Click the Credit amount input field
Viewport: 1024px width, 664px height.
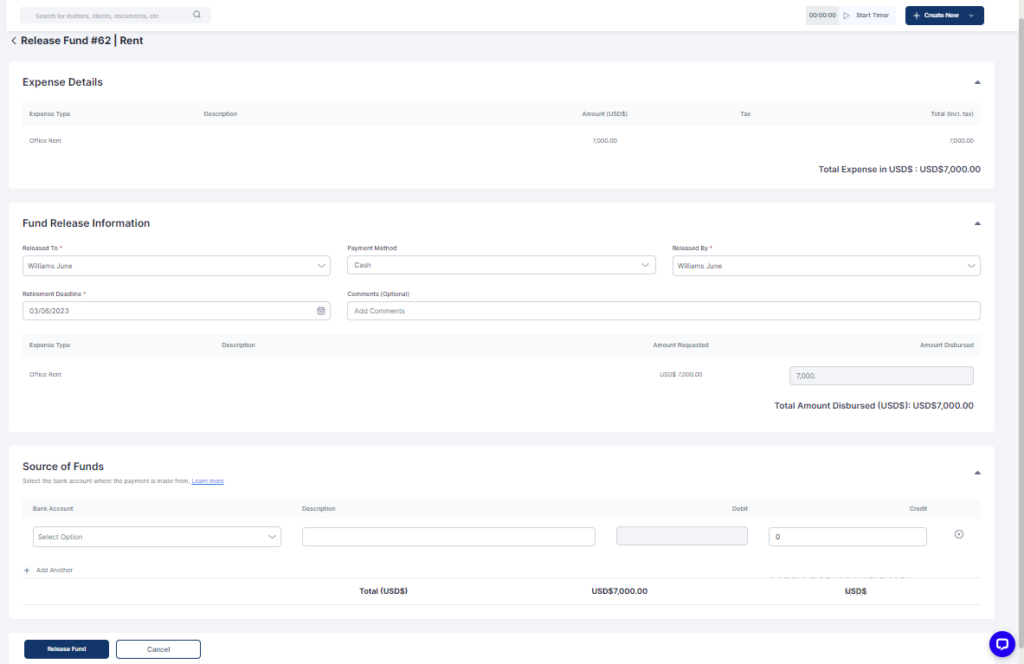tap(847, 537)
